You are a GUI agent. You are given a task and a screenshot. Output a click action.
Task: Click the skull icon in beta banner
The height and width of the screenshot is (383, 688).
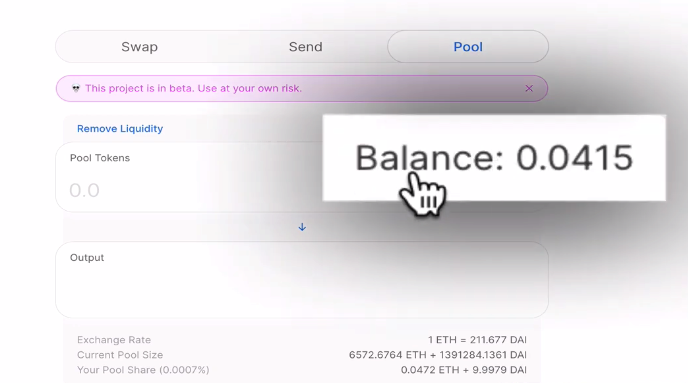[x=76, y=88]
